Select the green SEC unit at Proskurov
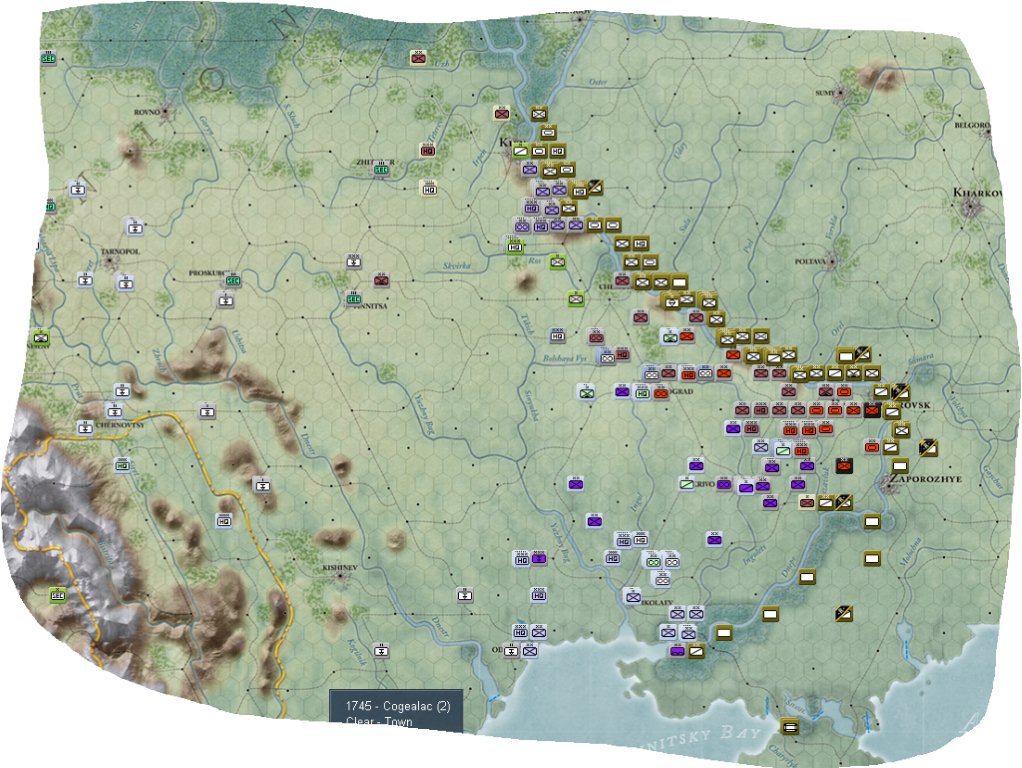 click(x=233, y=280)
